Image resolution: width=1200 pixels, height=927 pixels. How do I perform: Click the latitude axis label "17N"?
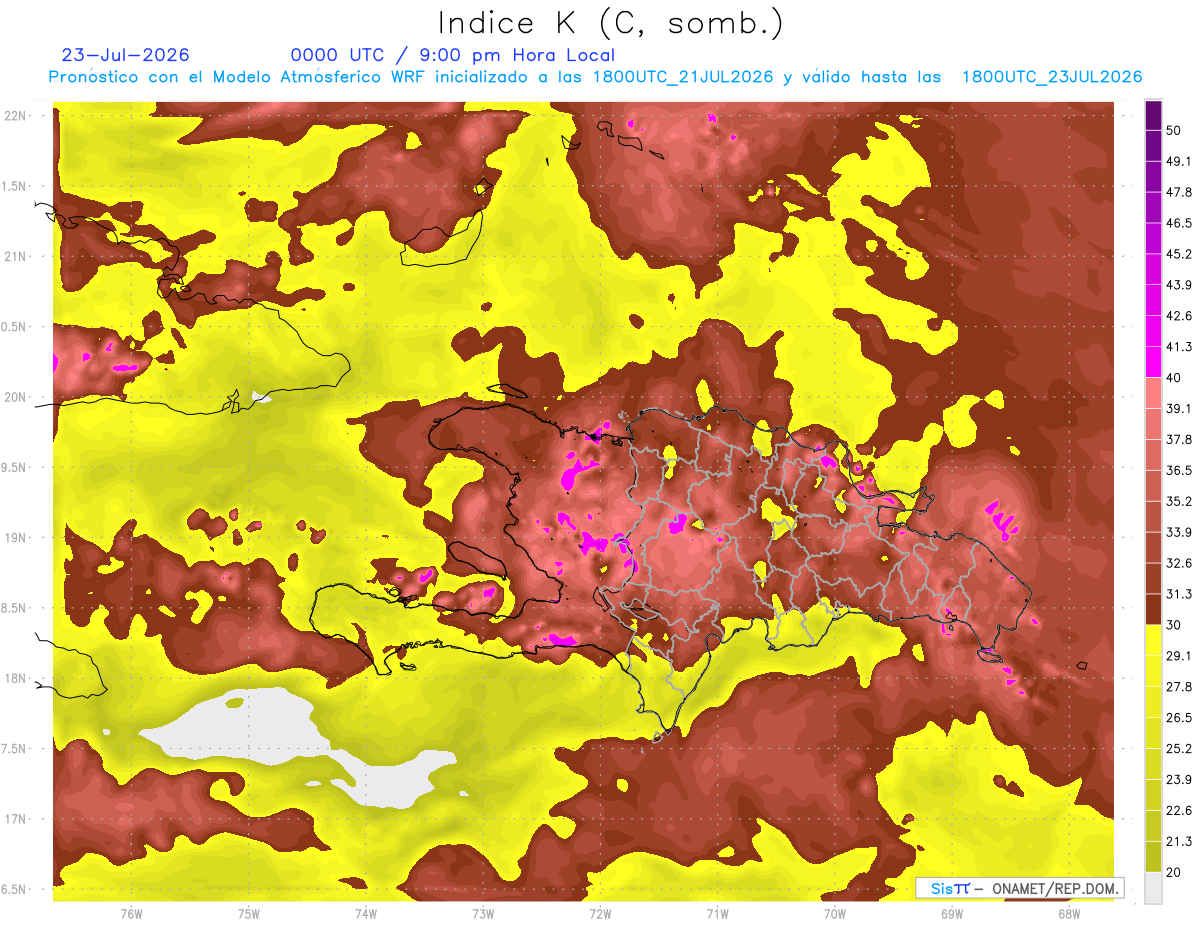15,819
